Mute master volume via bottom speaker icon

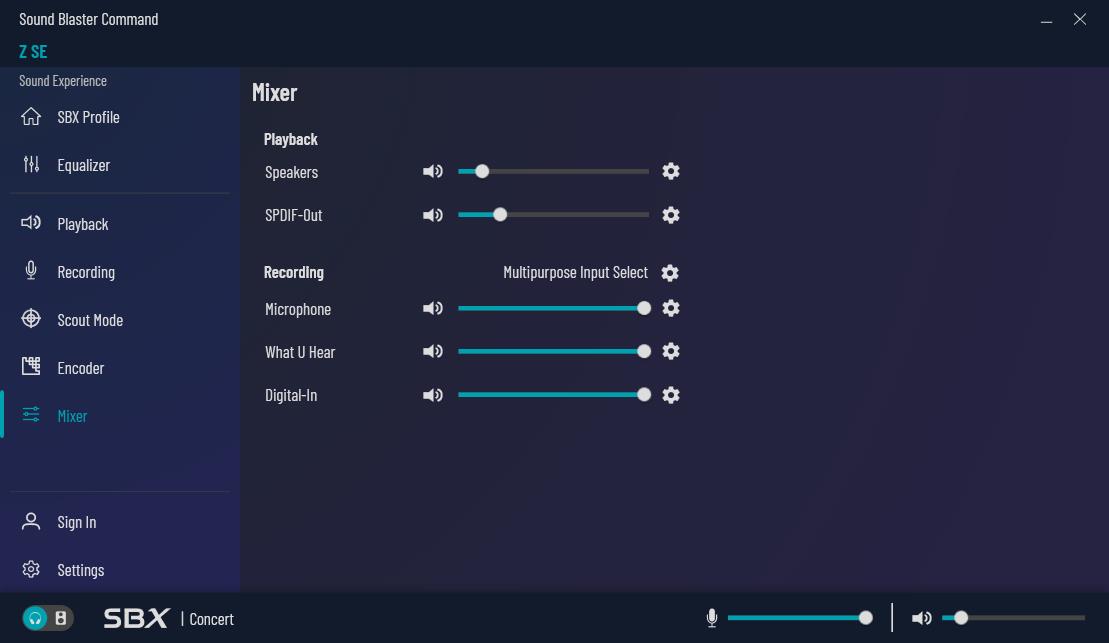click(922, 618)
